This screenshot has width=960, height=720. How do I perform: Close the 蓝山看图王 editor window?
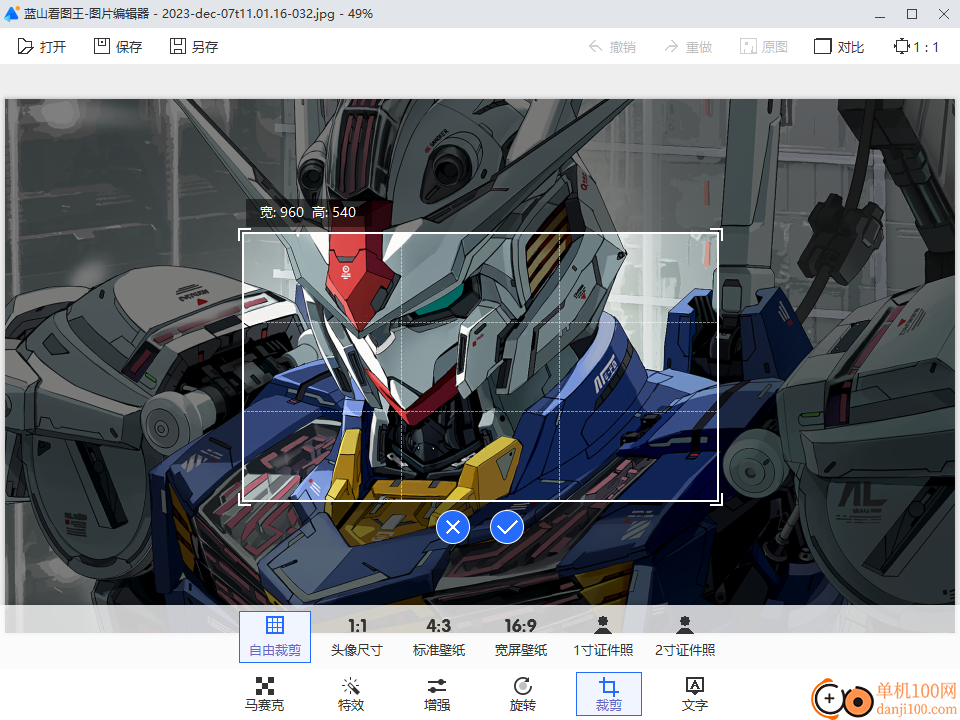pos(943,14)
